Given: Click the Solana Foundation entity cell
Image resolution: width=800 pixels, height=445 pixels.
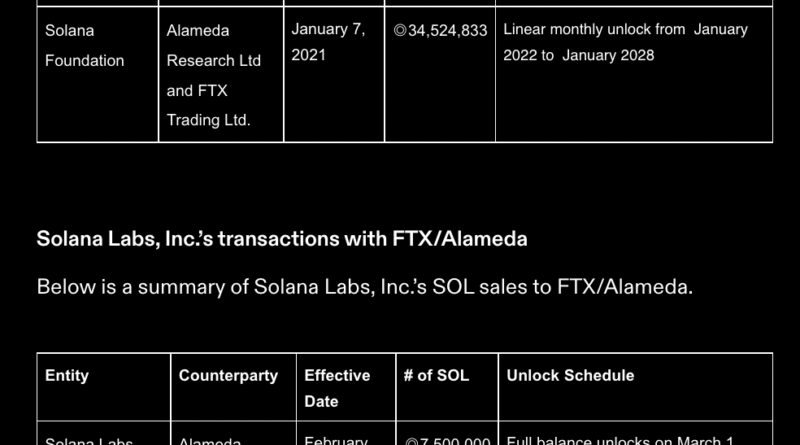Looking at the screenshot, I should (84, 45).
